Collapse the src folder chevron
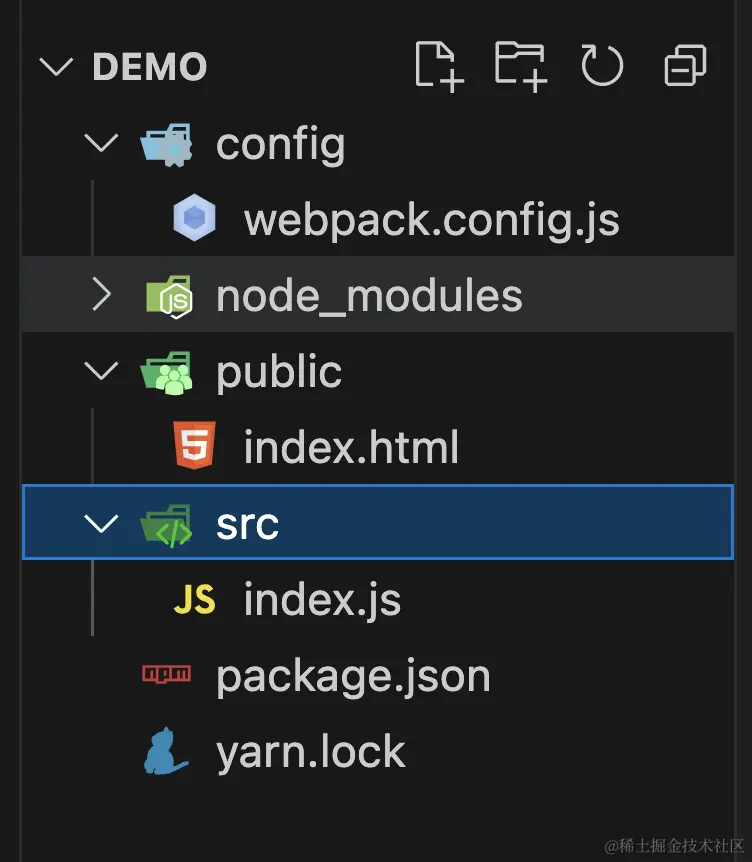This screenshot has height=862, width=752. point(102,524)
